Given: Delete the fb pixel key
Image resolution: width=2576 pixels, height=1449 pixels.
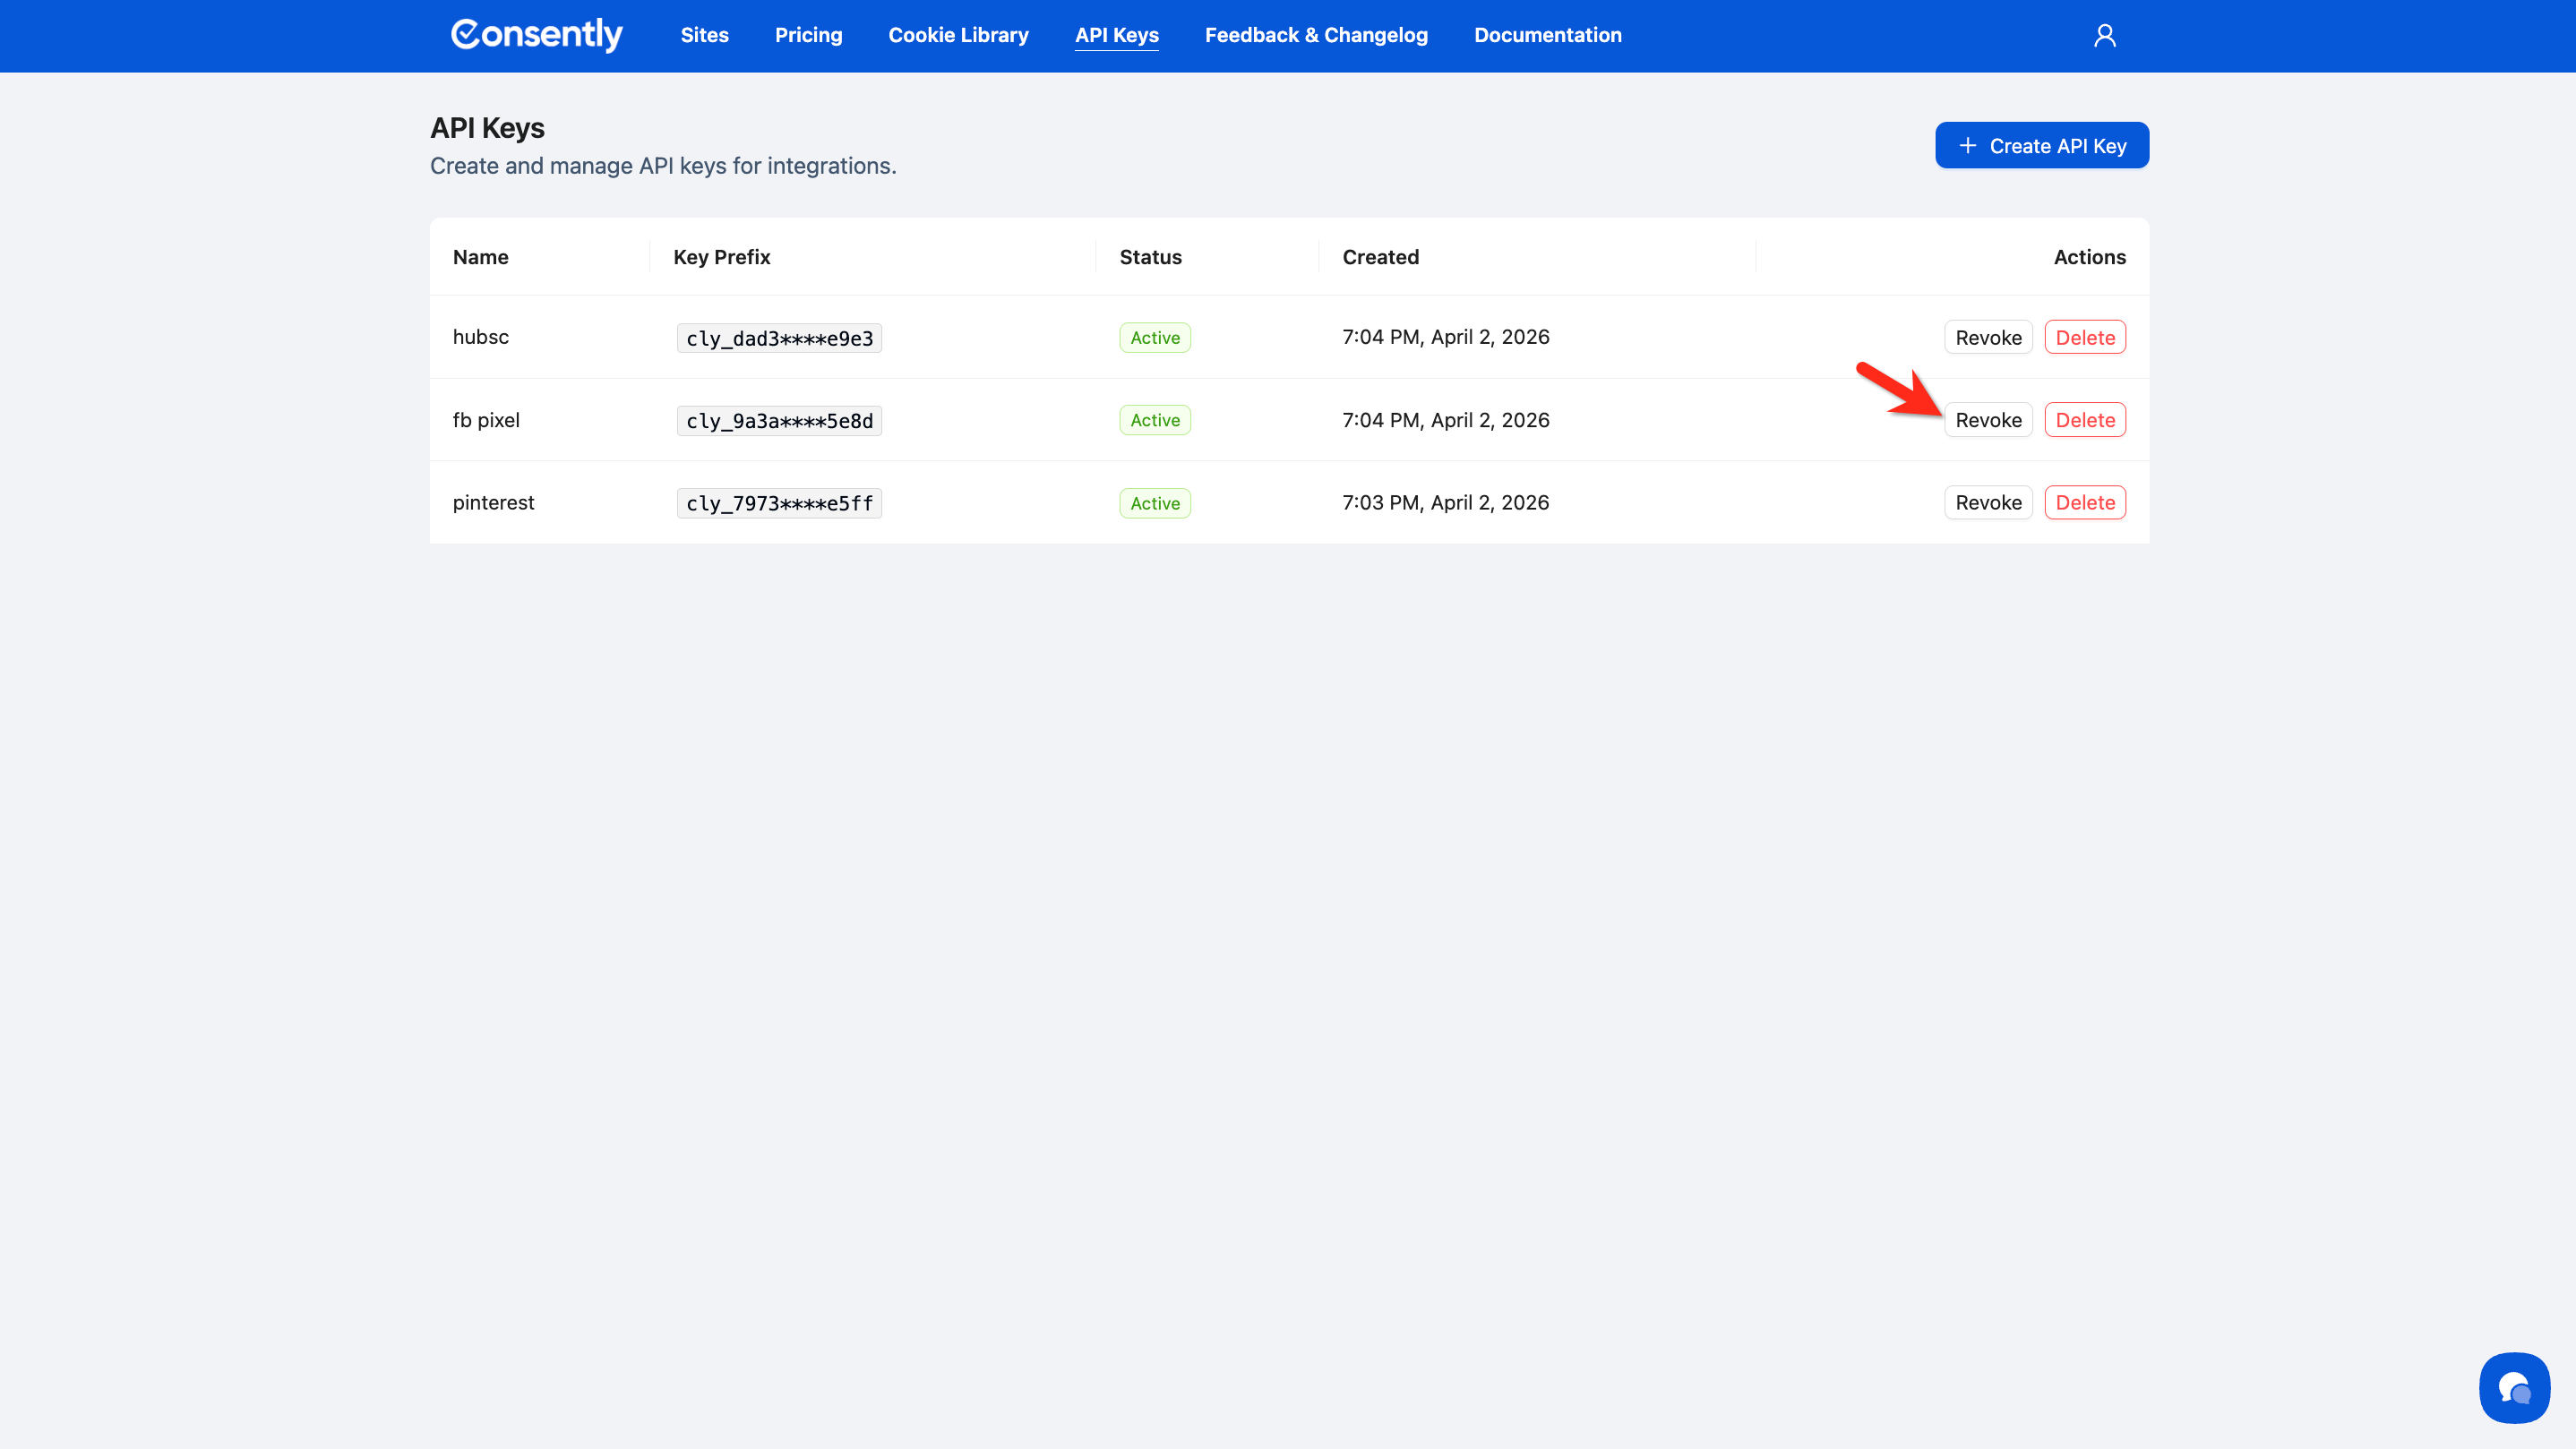Looking at the screenshot, I should point(2084,420).
